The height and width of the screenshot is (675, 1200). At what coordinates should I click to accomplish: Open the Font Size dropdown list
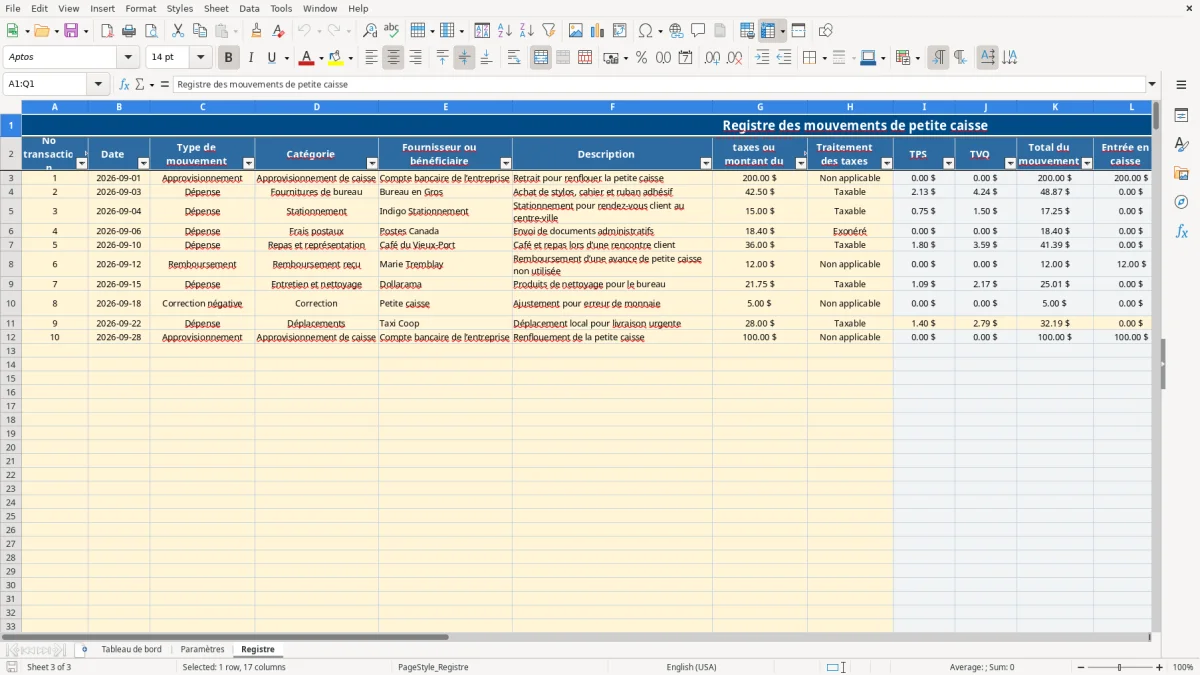click(x=200, y=58)
